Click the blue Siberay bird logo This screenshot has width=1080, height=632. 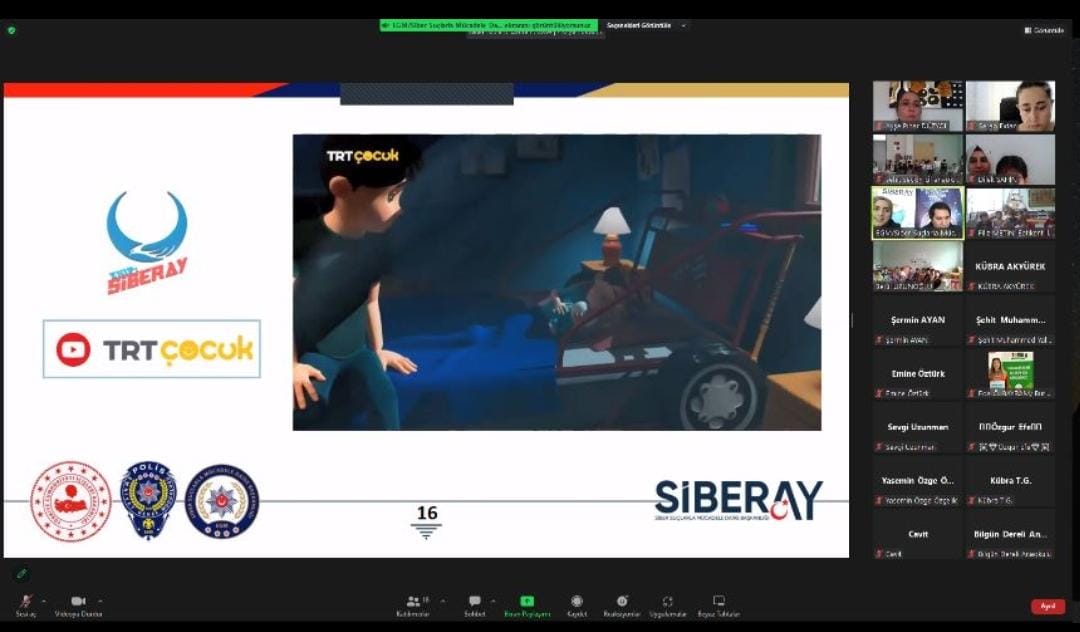(147, 242)
